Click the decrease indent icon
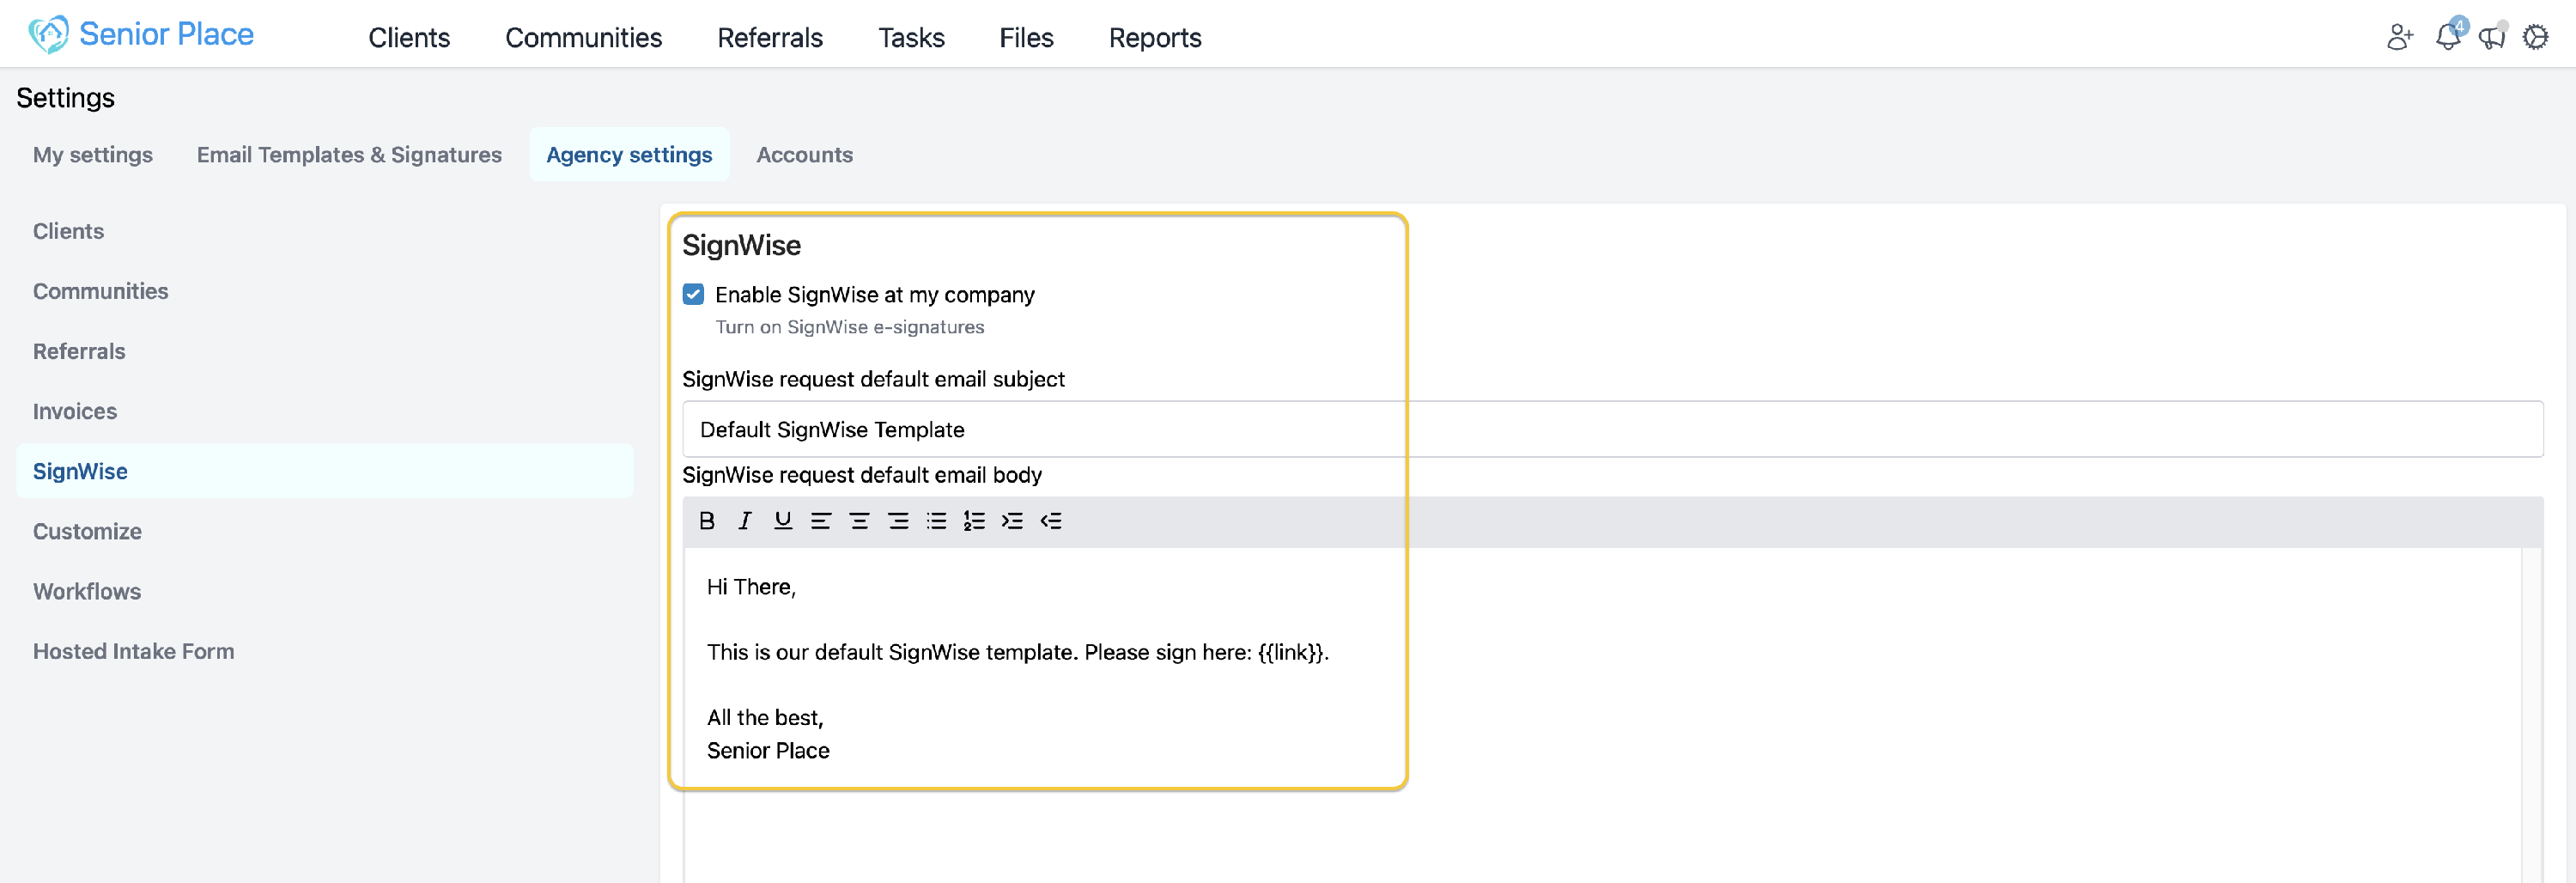 coord(1051,520)
